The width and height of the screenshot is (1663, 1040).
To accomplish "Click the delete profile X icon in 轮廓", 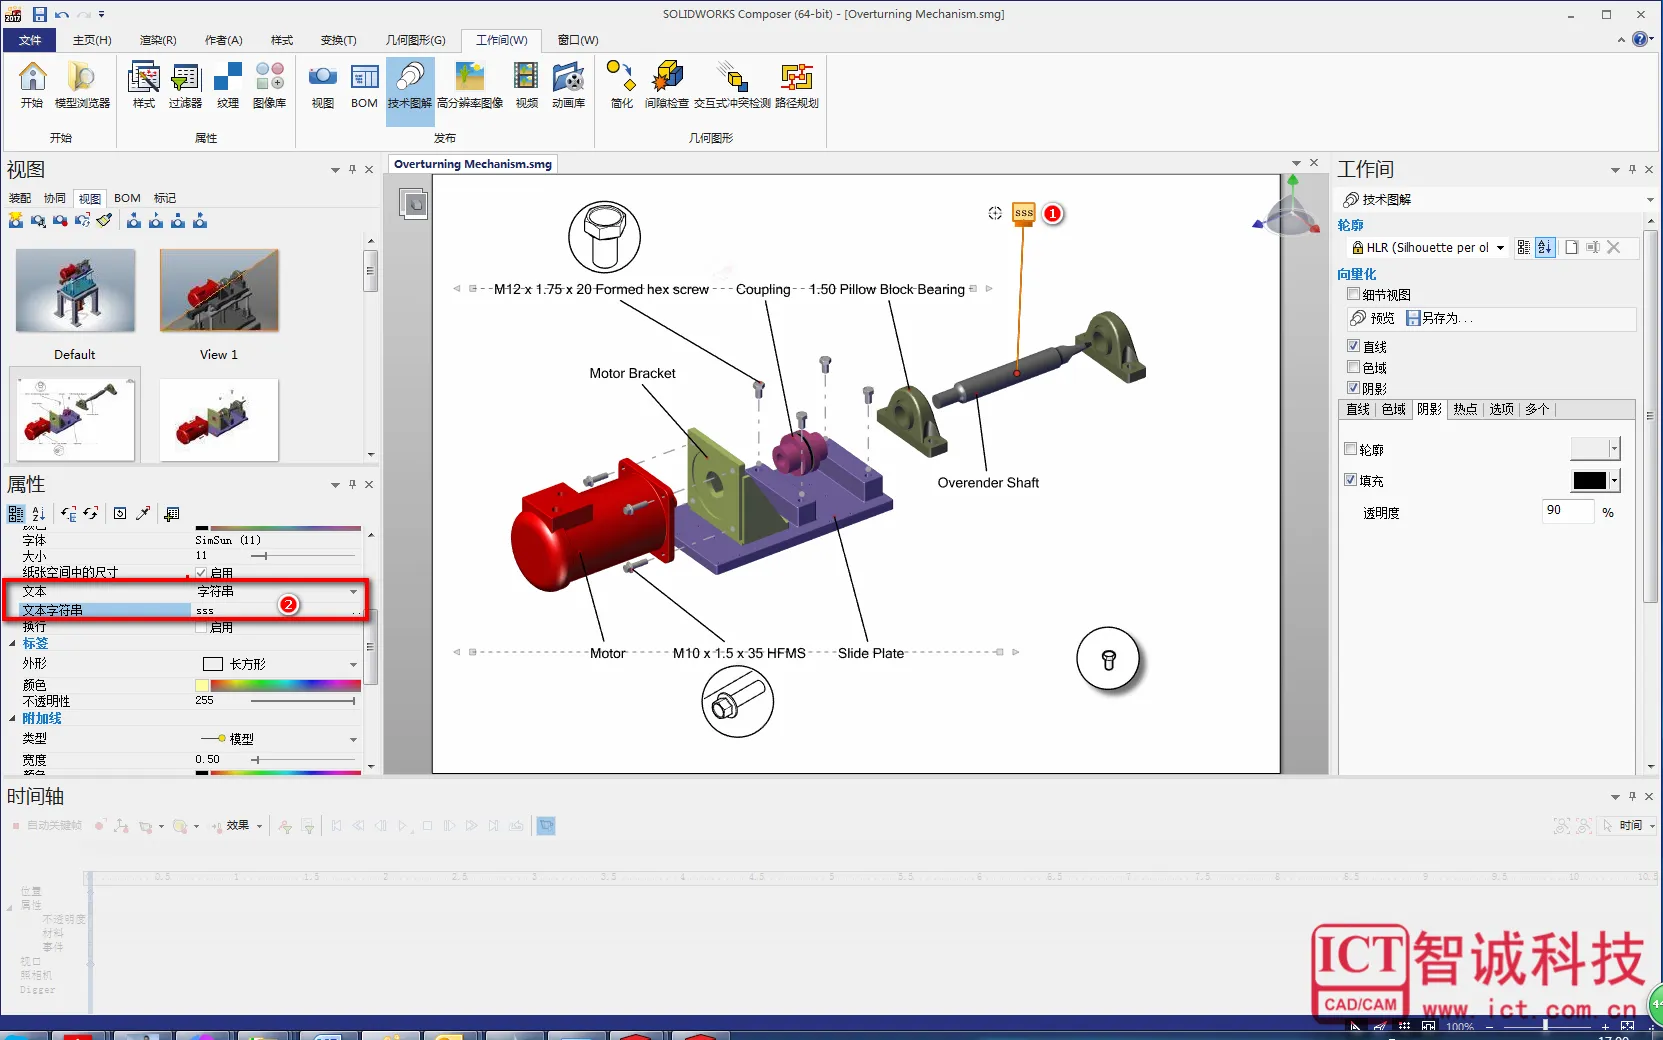I will pyautogui.click(x=1613, y=247).
